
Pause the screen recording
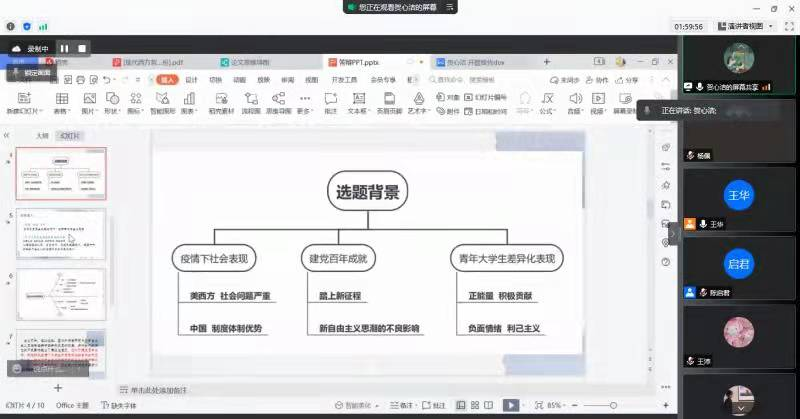click(x=64, y=48)
